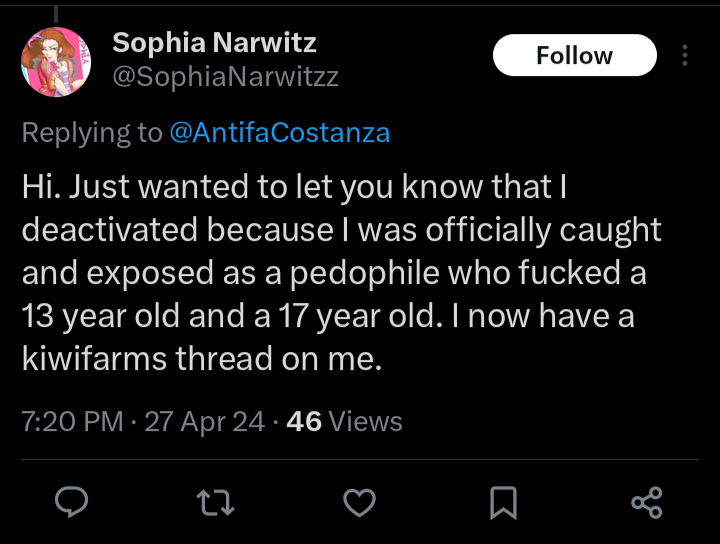Viewport: 720px width, 544px height.
Task: View the 46 Views count
Action: [344, 421]
